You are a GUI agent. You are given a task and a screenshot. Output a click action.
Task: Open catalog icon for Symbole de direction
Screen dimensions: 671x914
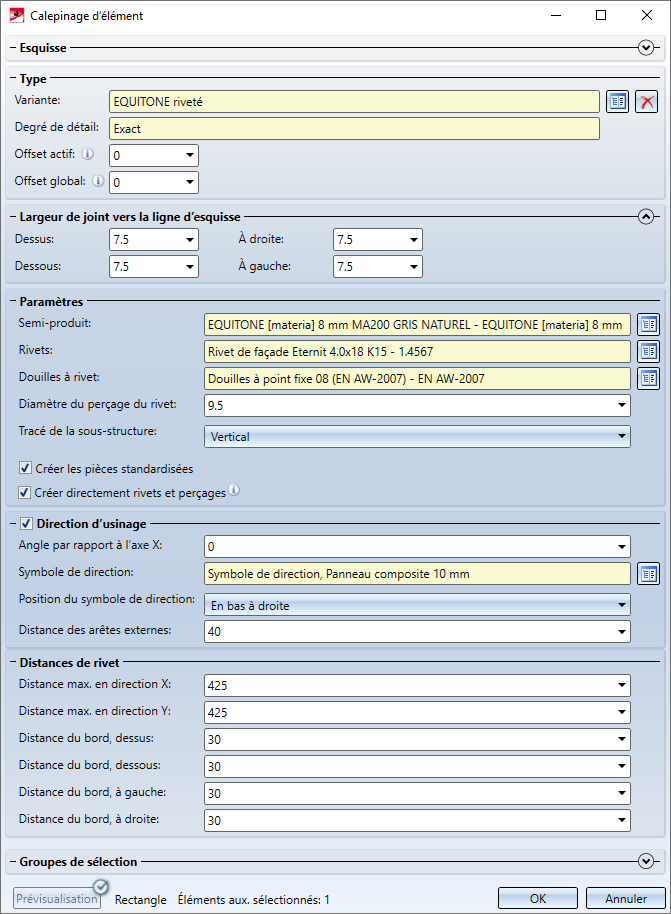tap(649, 573)
